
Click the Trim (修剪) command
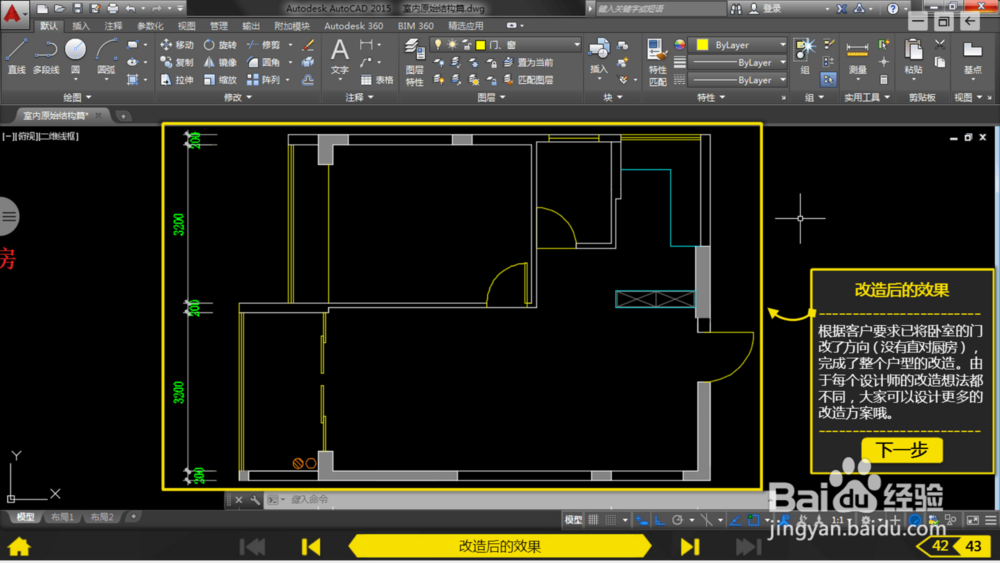click(263, 45)
